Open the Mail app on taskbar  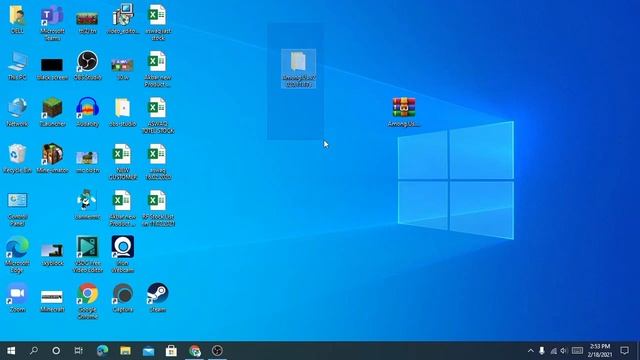pyautogui.click(x=149, y=351)
